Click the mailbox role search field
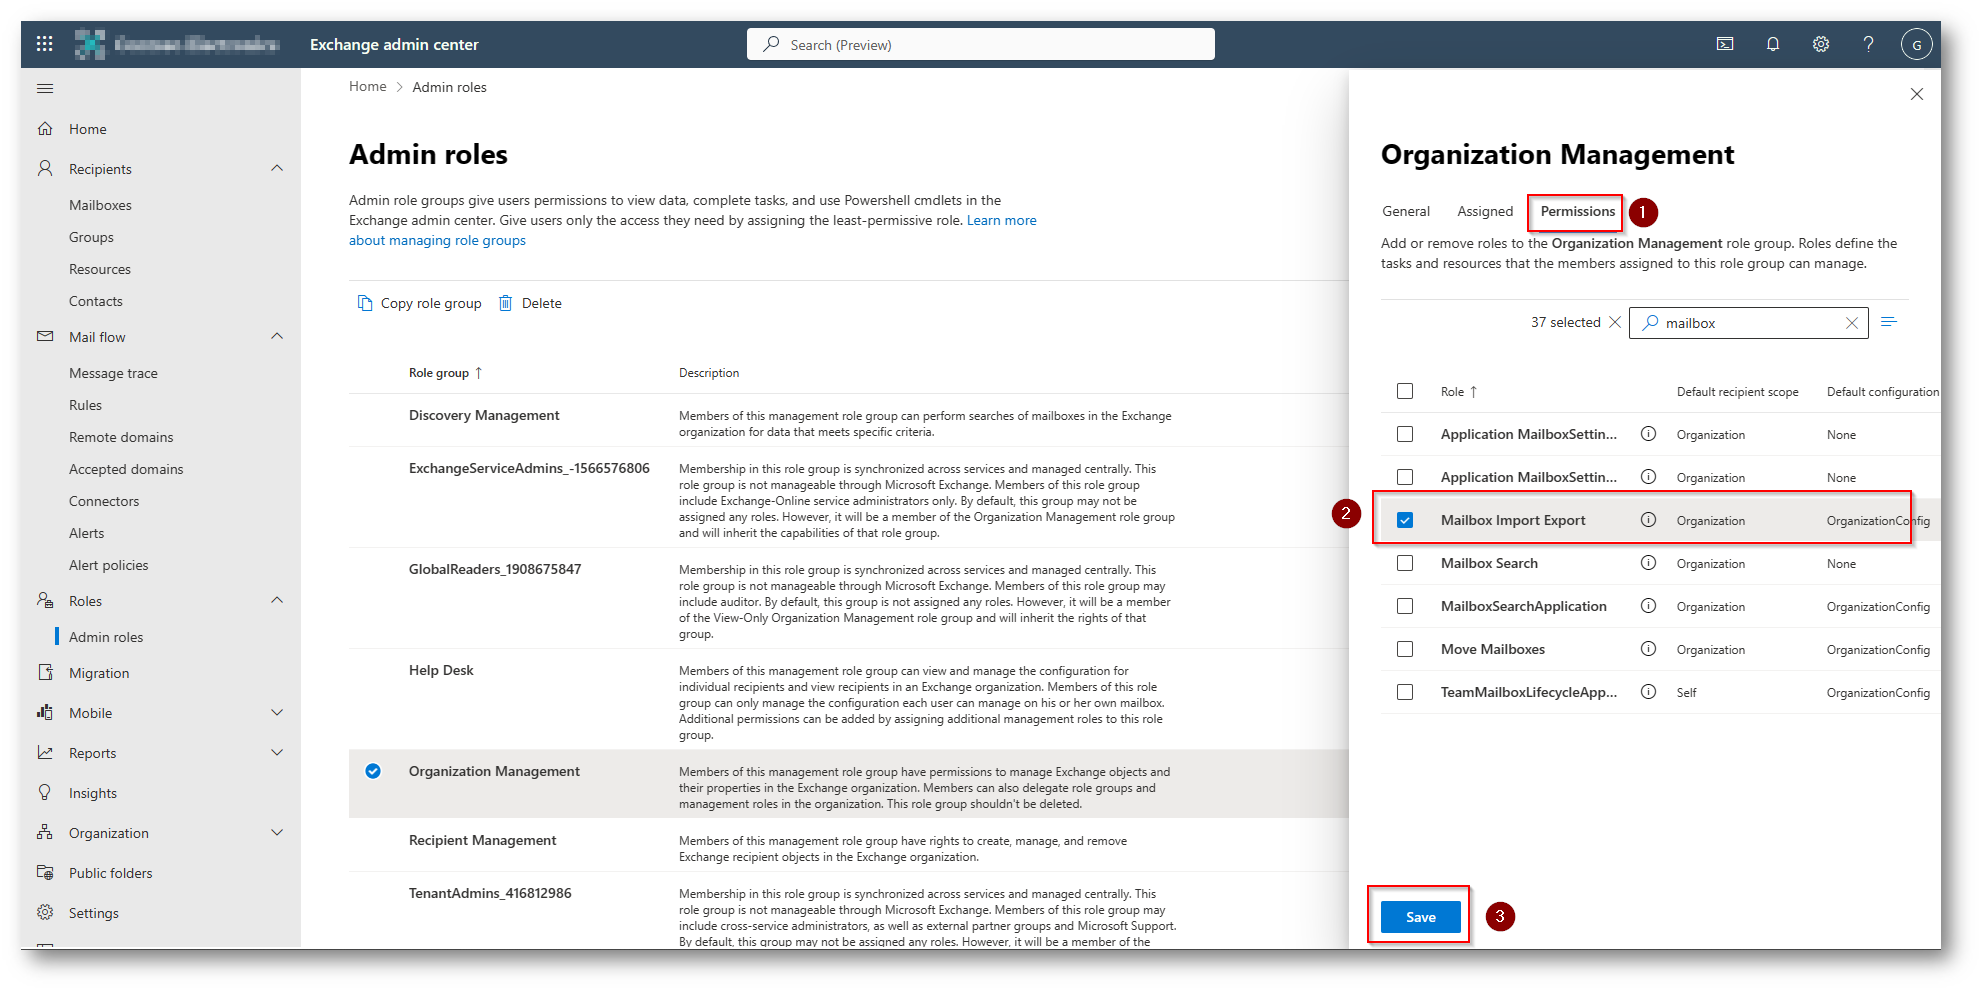Screen dimensions: 1983x992 (1748, 323)
